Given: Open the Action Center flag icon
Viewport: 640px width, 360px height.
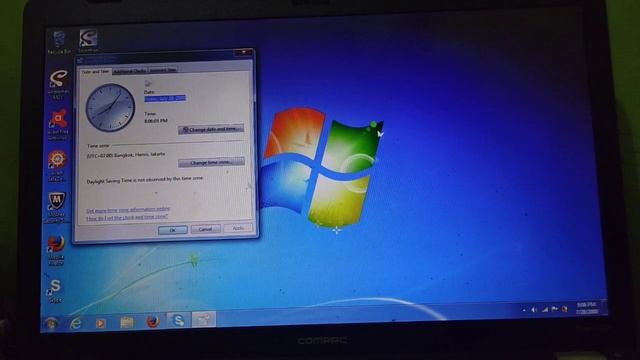Looking at the screenshot, I should click(x=554, y=309).
